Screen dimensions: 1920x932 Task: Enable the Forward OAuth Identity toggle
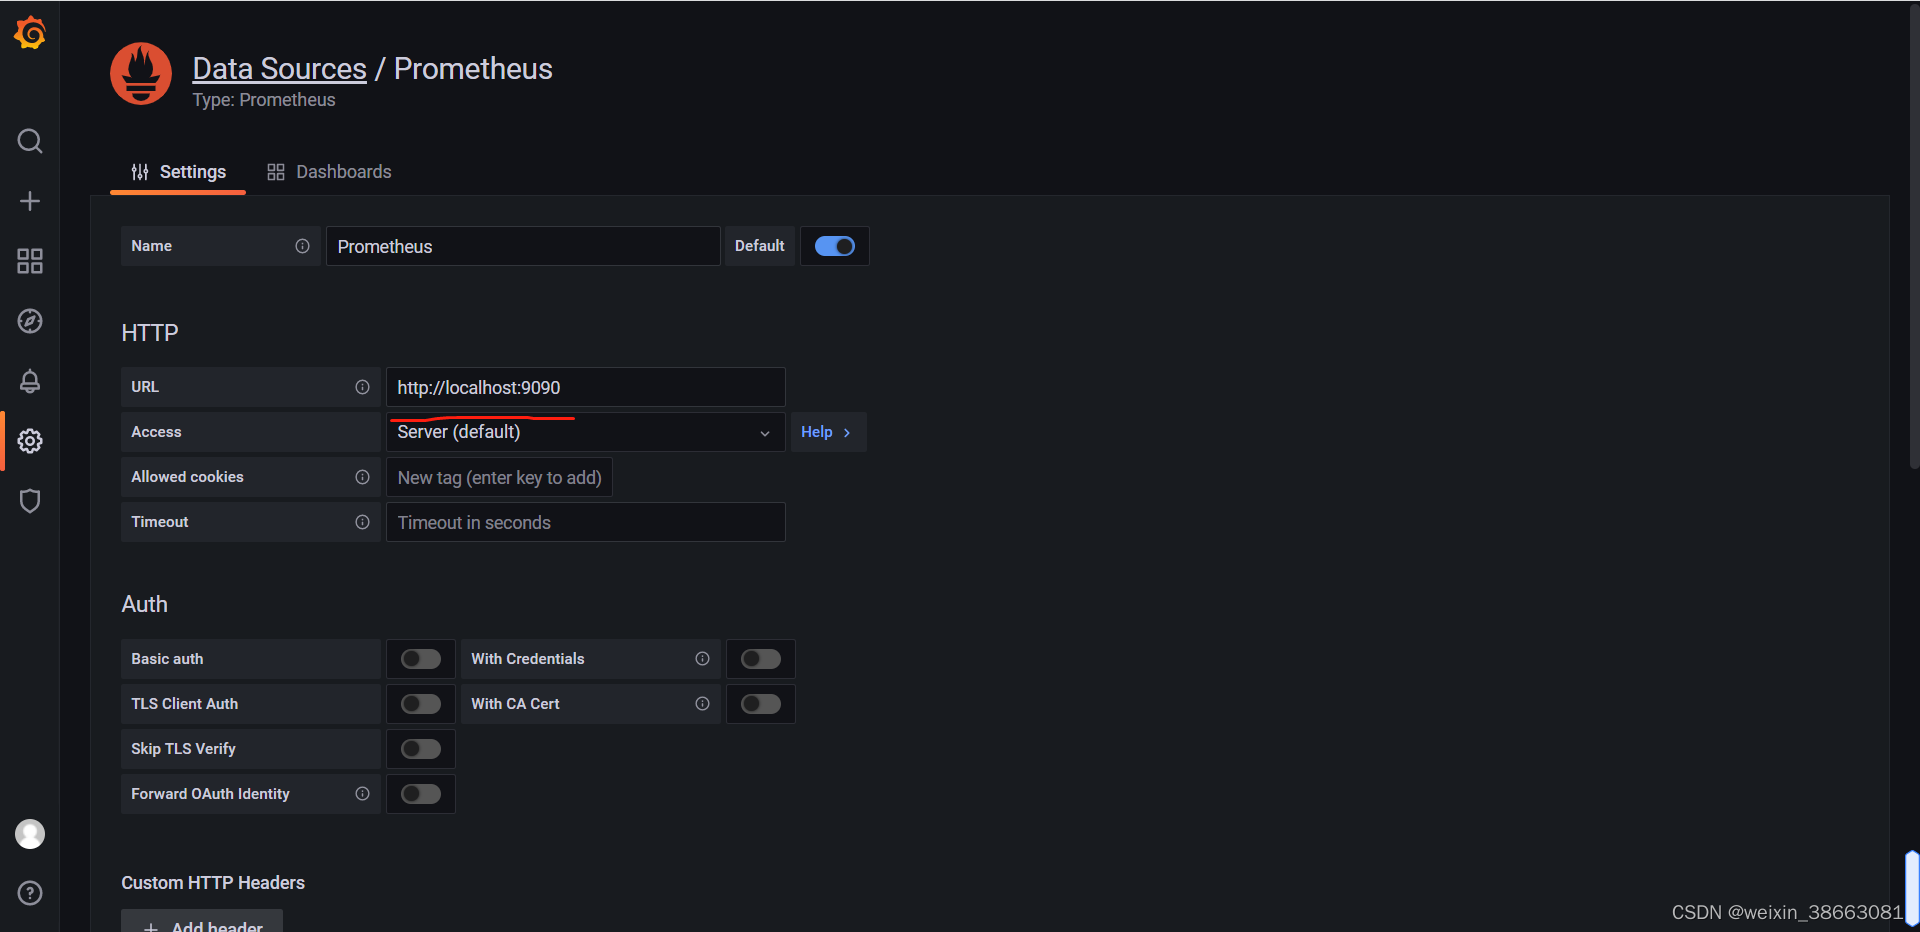(x=421, y=794)
